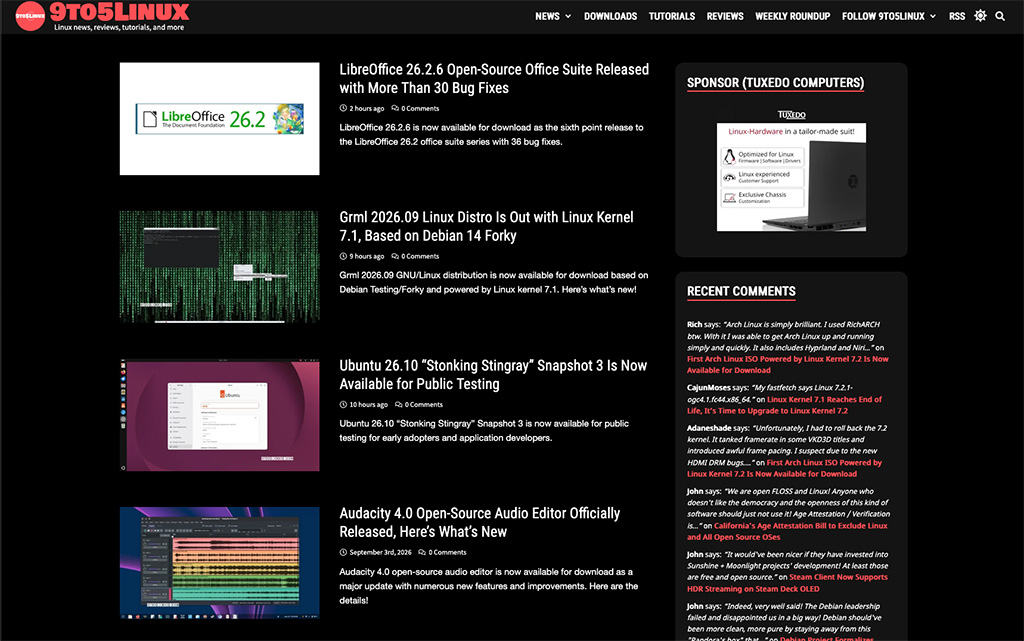Open the Grml 2026.09 article headline
The width and height of the screenshot is (1024, 641).
point(486,227)
